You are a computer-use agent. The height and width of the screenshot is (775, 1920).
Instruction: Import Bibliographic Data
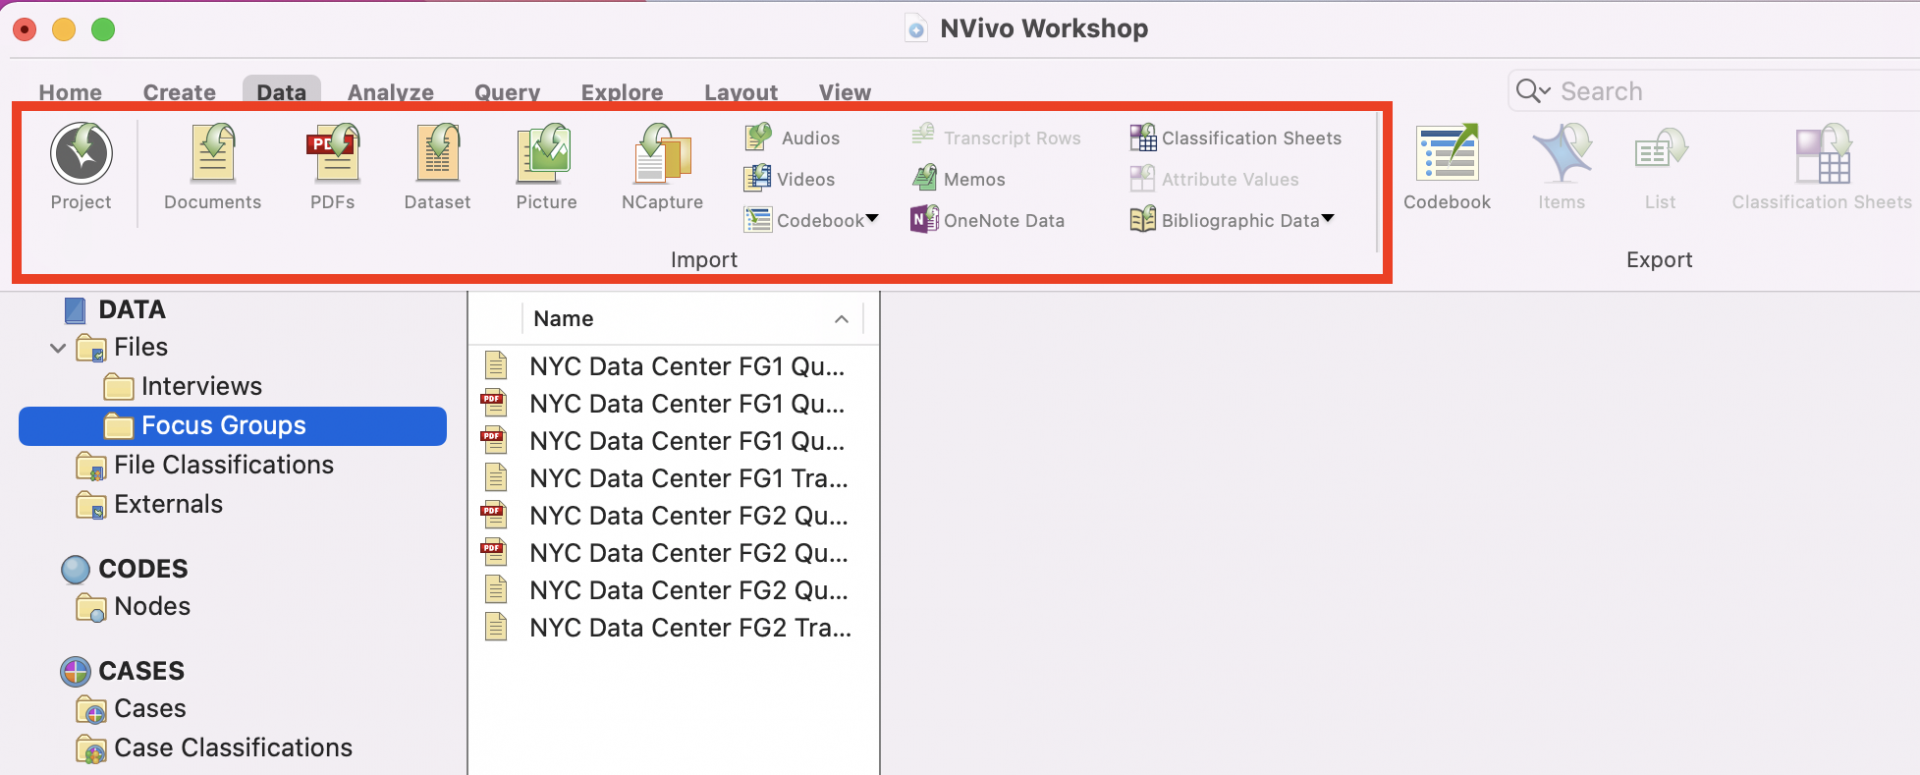pos(1224,220)
